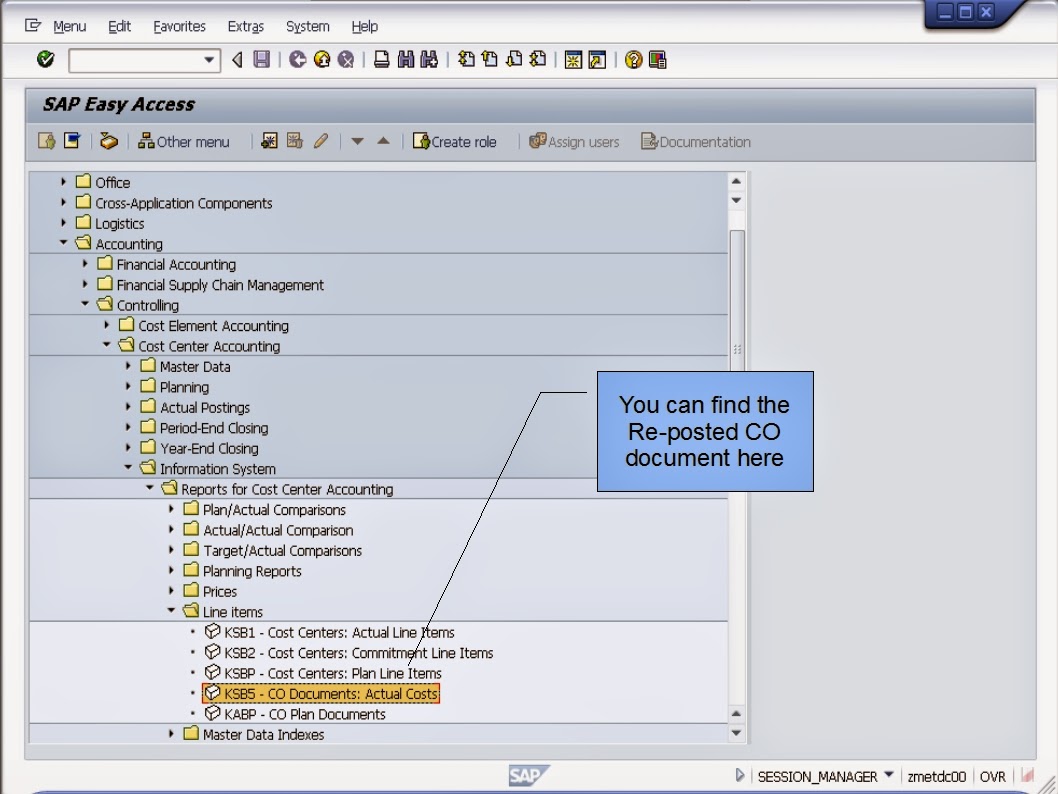Image resolution: width=1058 pixels, height=794 pixels.
Task: Expand Master Data folder under Cost Center Accounting
Action: (x=128, y=366)
